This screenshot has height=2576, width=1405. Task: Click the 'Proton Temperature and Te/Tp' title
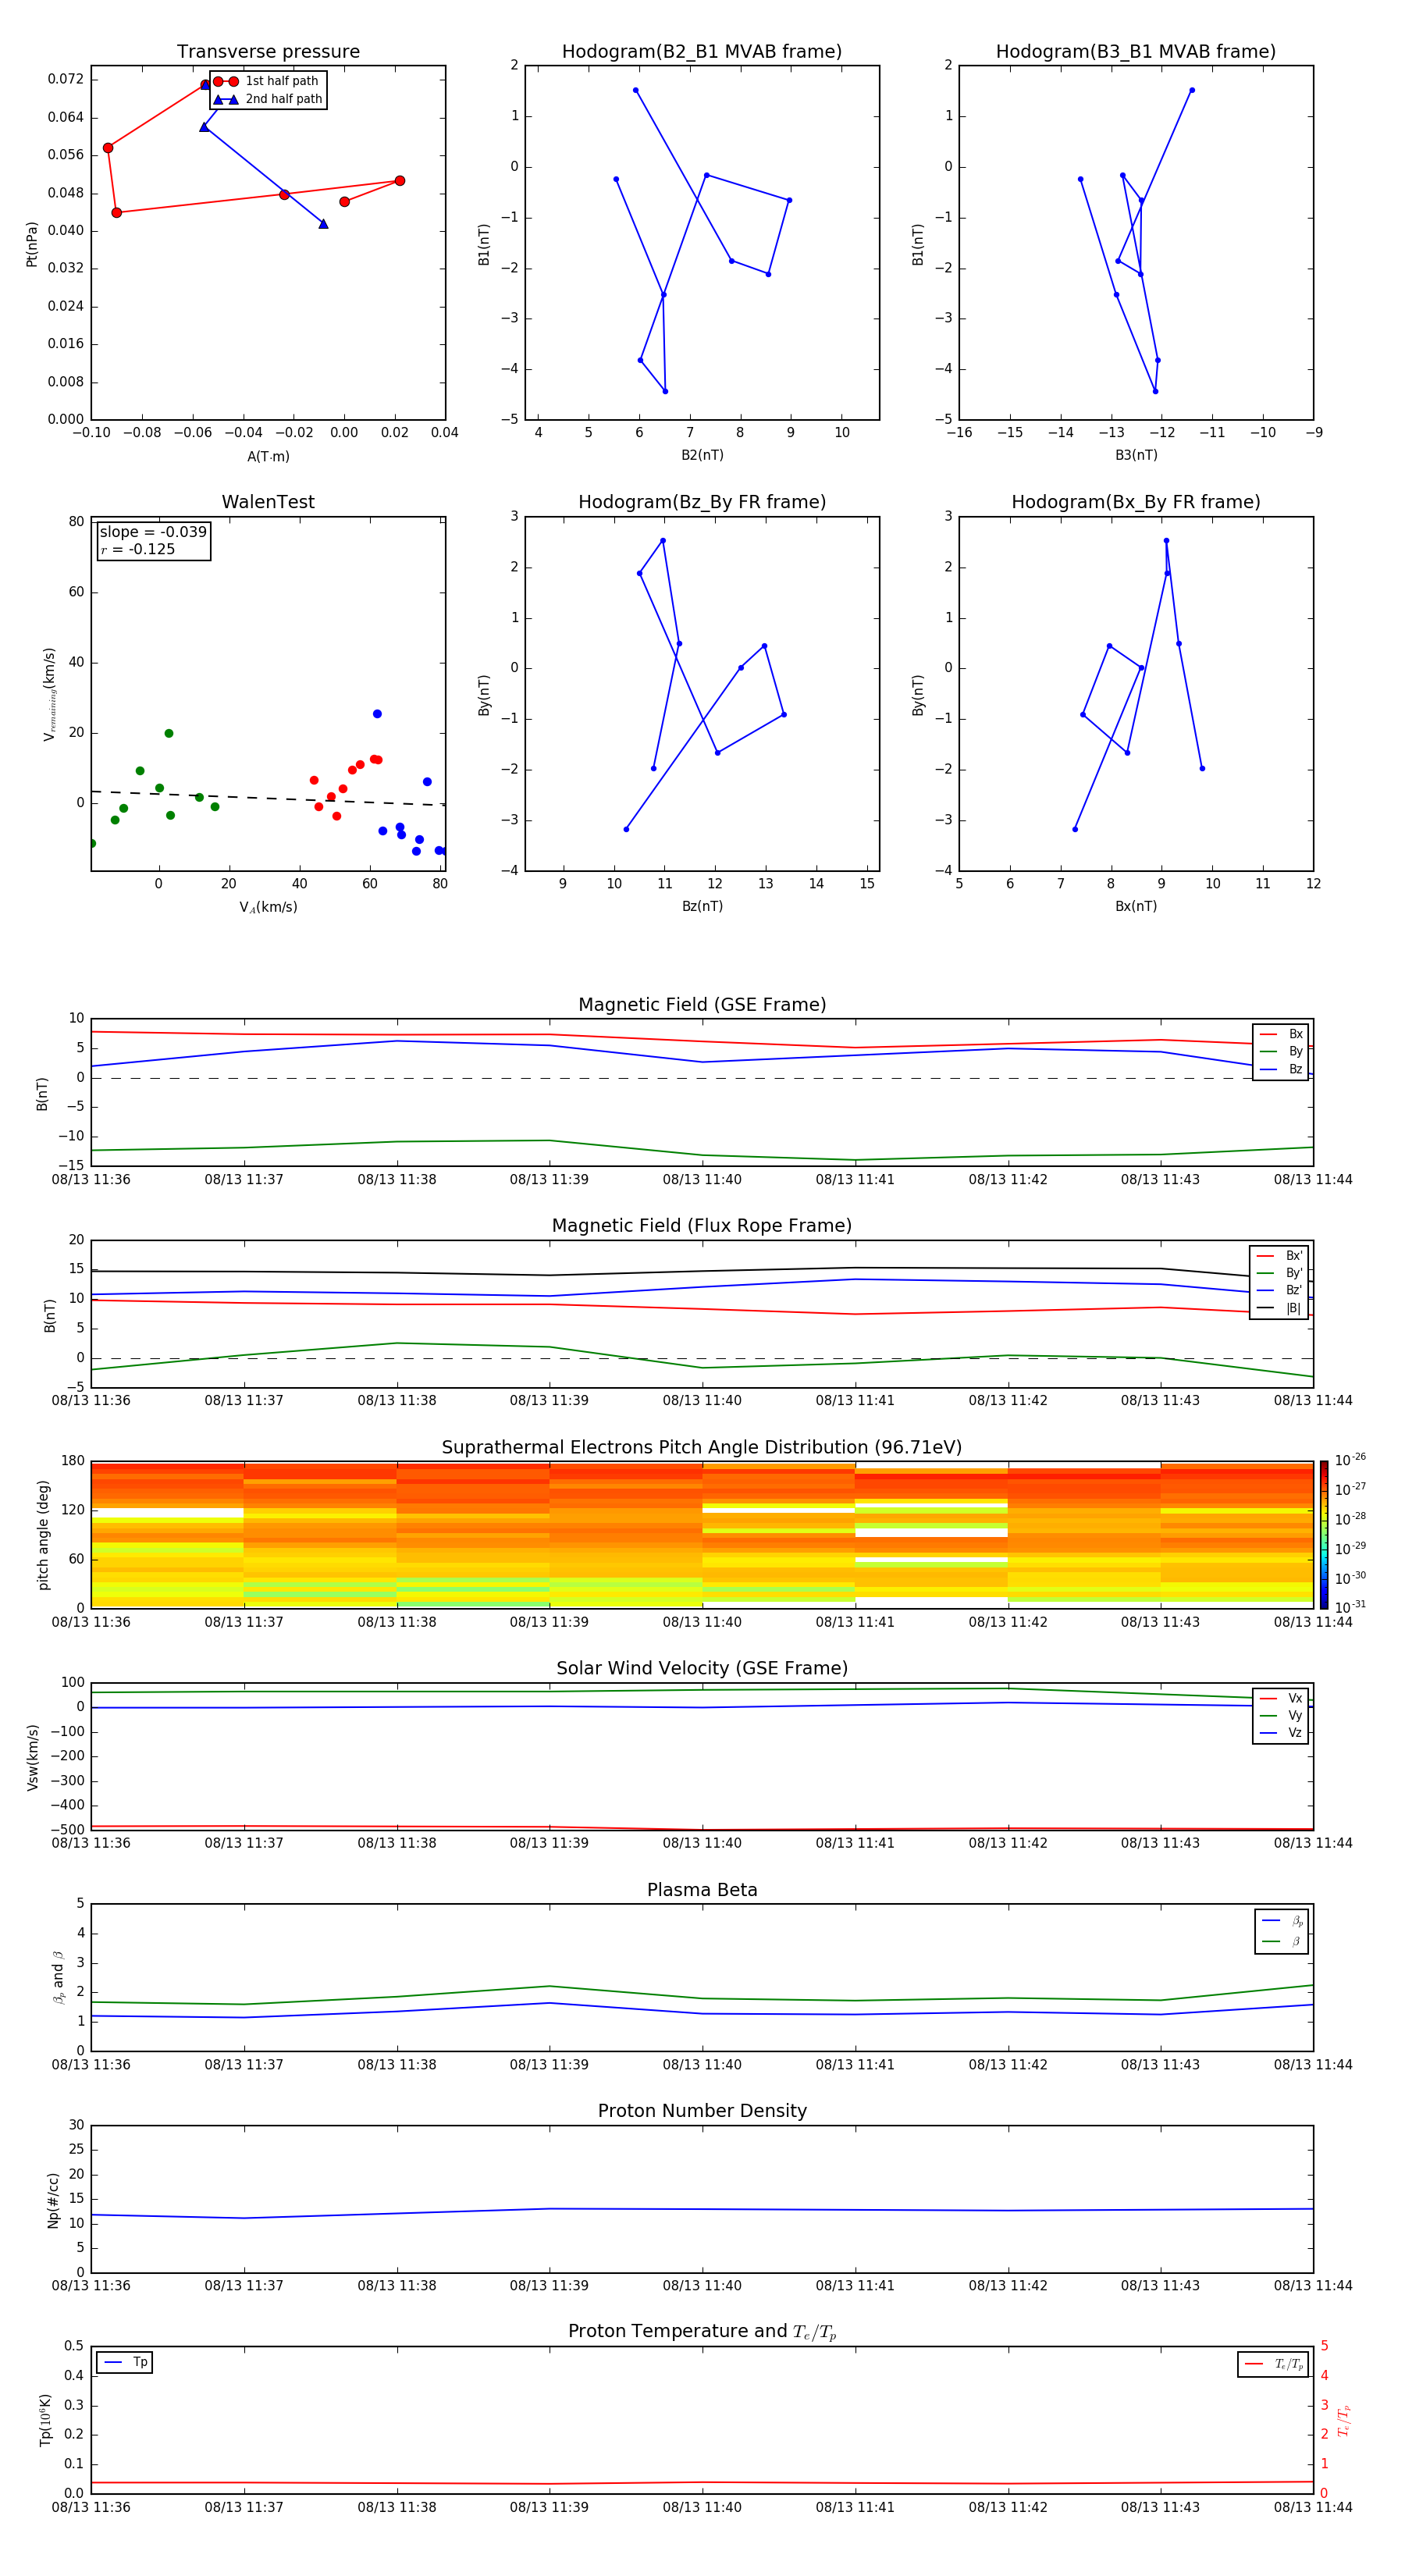702,2331
